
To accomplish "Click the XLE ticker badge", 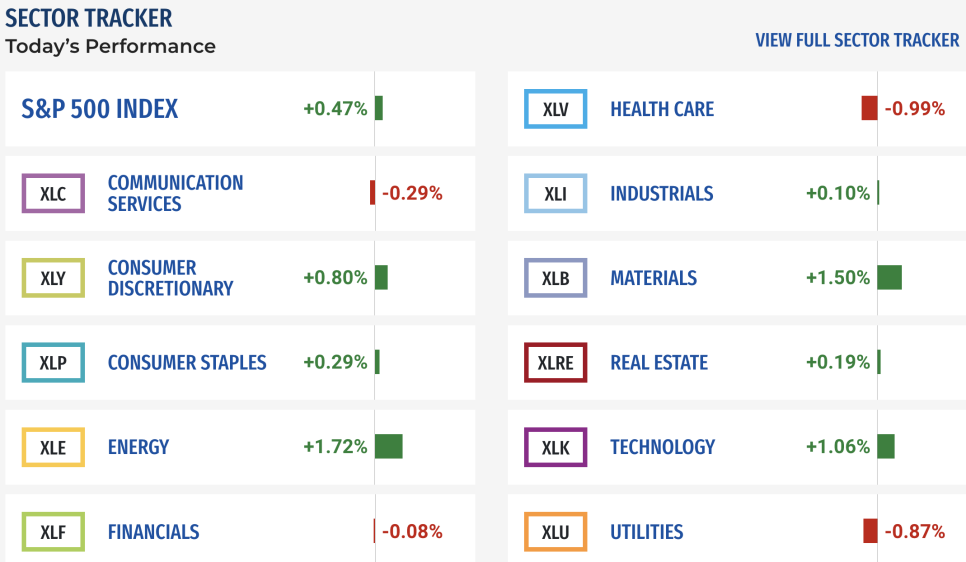I will 53,447.
